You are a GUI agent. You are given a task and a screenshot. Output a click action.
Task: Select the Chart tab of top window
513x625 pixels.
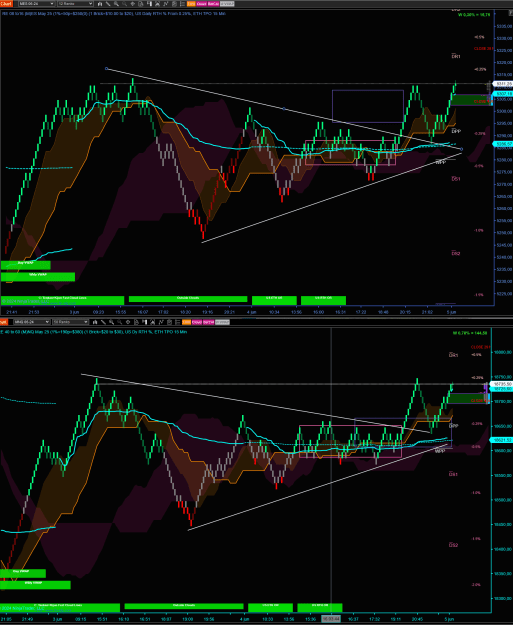click(6, 4)
